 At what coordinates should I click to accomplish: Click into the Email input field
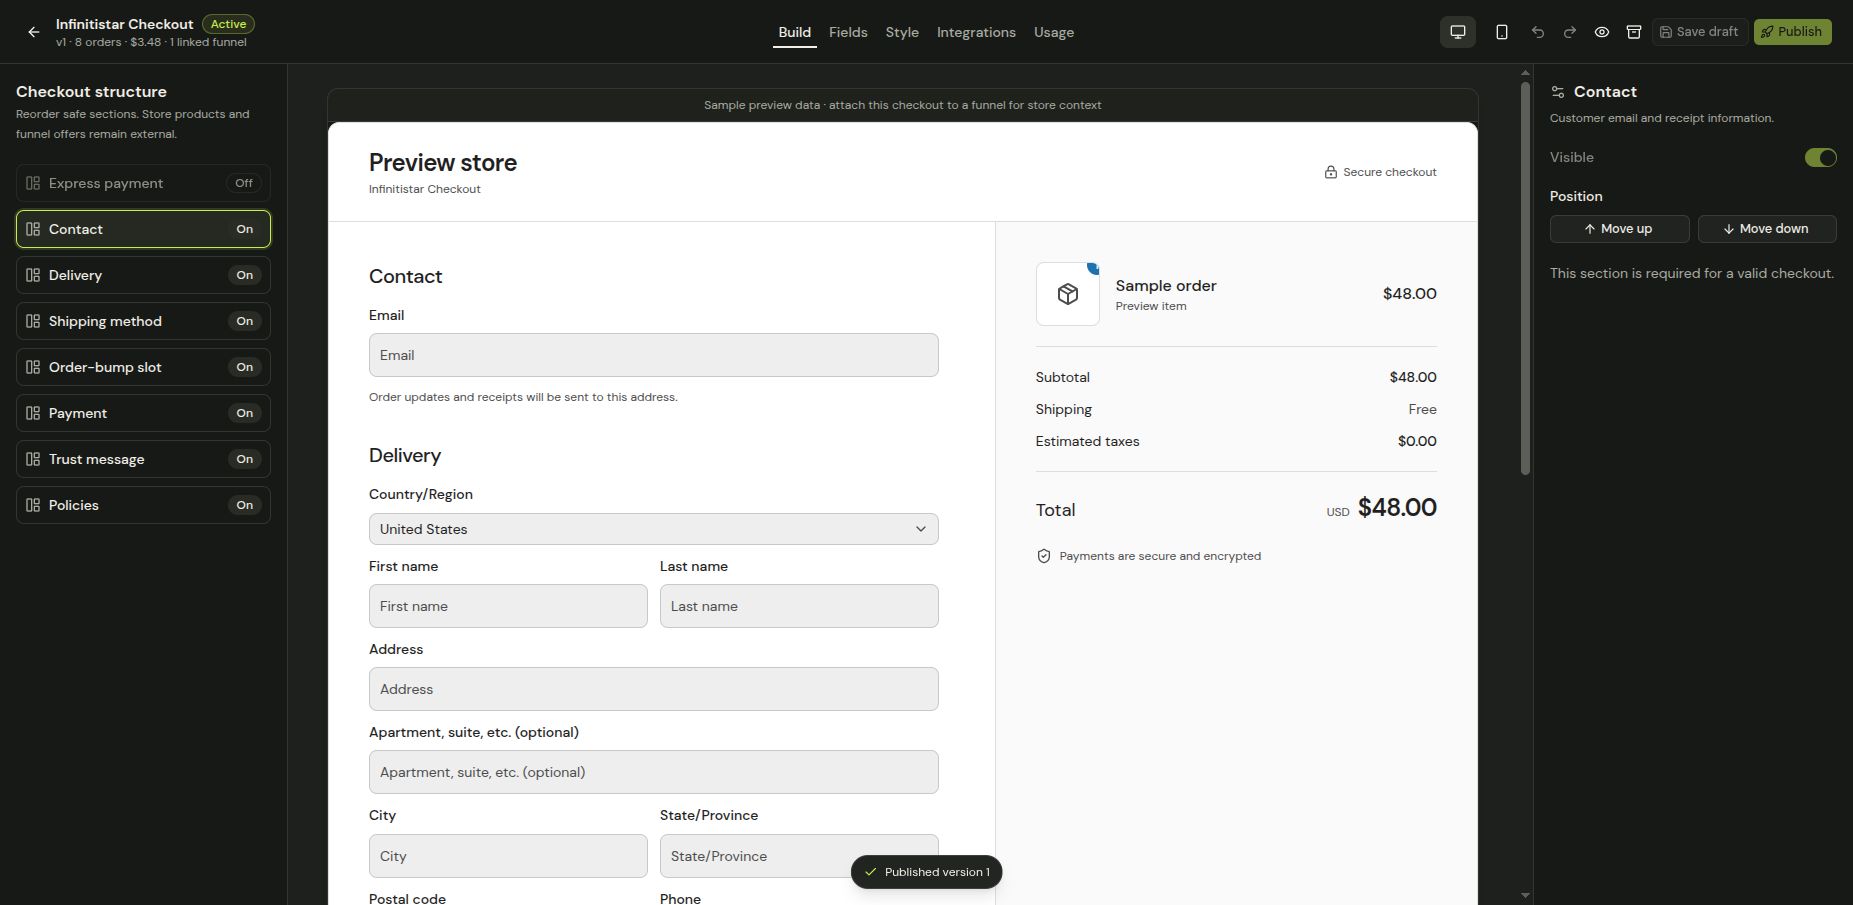click(654, 355)
